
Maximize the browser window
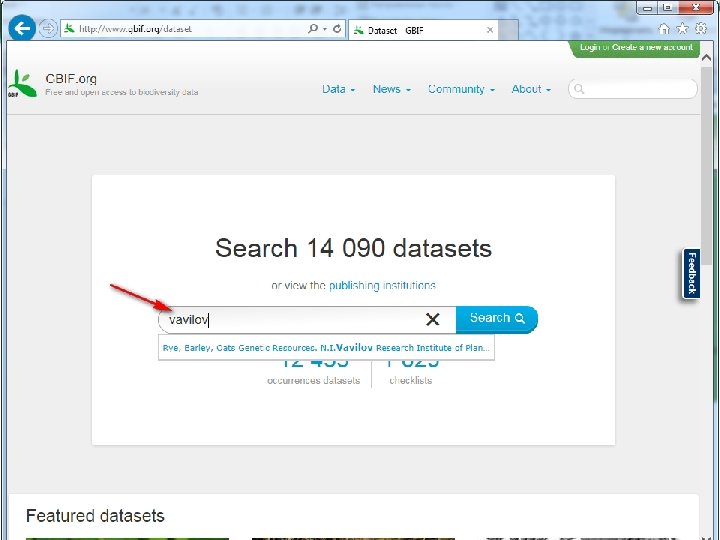668,8
